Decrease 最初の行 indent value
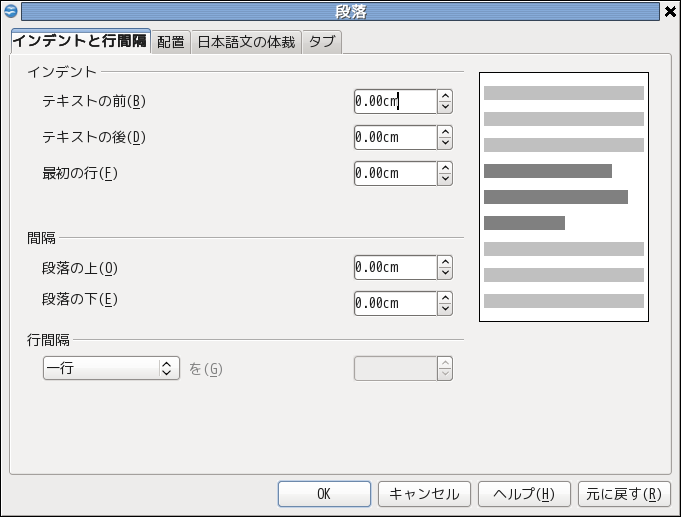The image size is (681, 517). (445, 179)
